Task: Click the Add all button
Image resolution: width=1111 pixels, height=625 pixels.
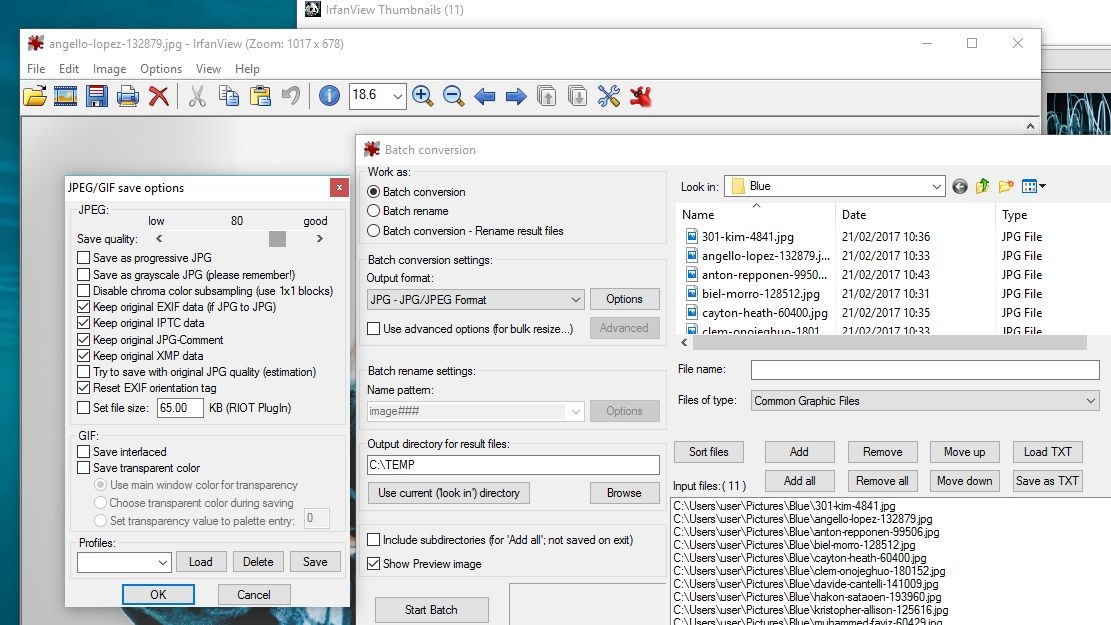Action: point(799,481)
